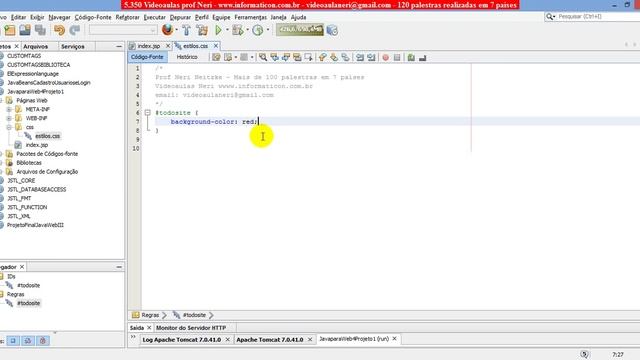Click the red Start Macro Recording icon
The width and height of the screenshot is (640, 360).
click(385, 58)
